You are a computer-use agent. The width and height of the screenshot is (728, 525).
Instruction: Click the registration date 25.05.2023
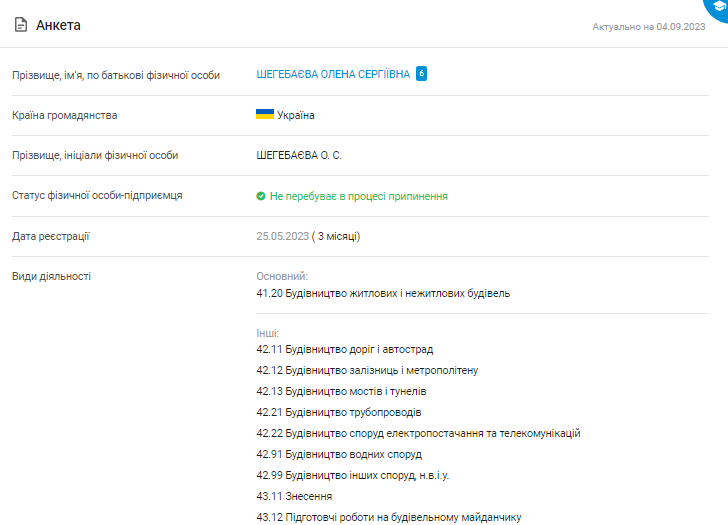(281, 236)
